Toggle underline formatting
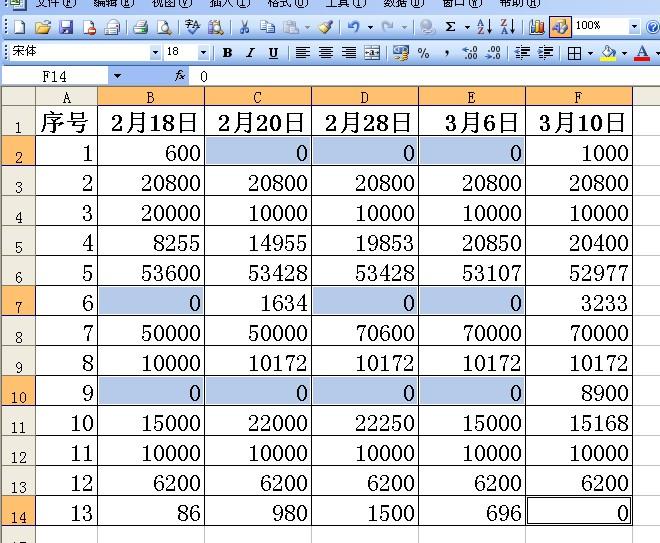The image size is (660, 543). (273, 53)
